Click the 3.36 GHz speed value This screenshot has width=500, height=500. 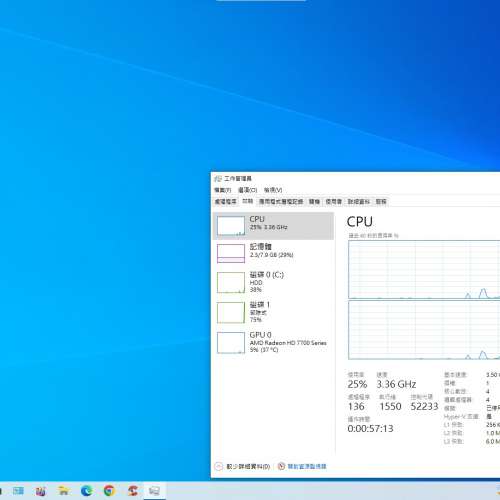[x=396, y=384]
